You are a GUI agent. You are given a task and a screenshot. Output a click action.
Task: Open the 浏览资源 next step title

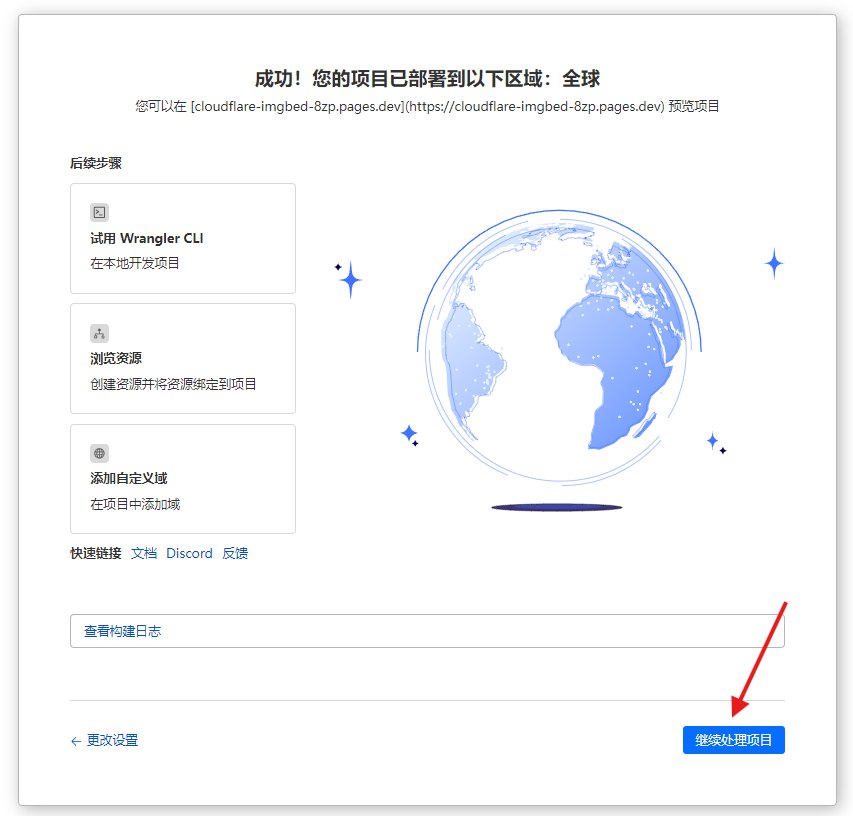pos(115,358)
